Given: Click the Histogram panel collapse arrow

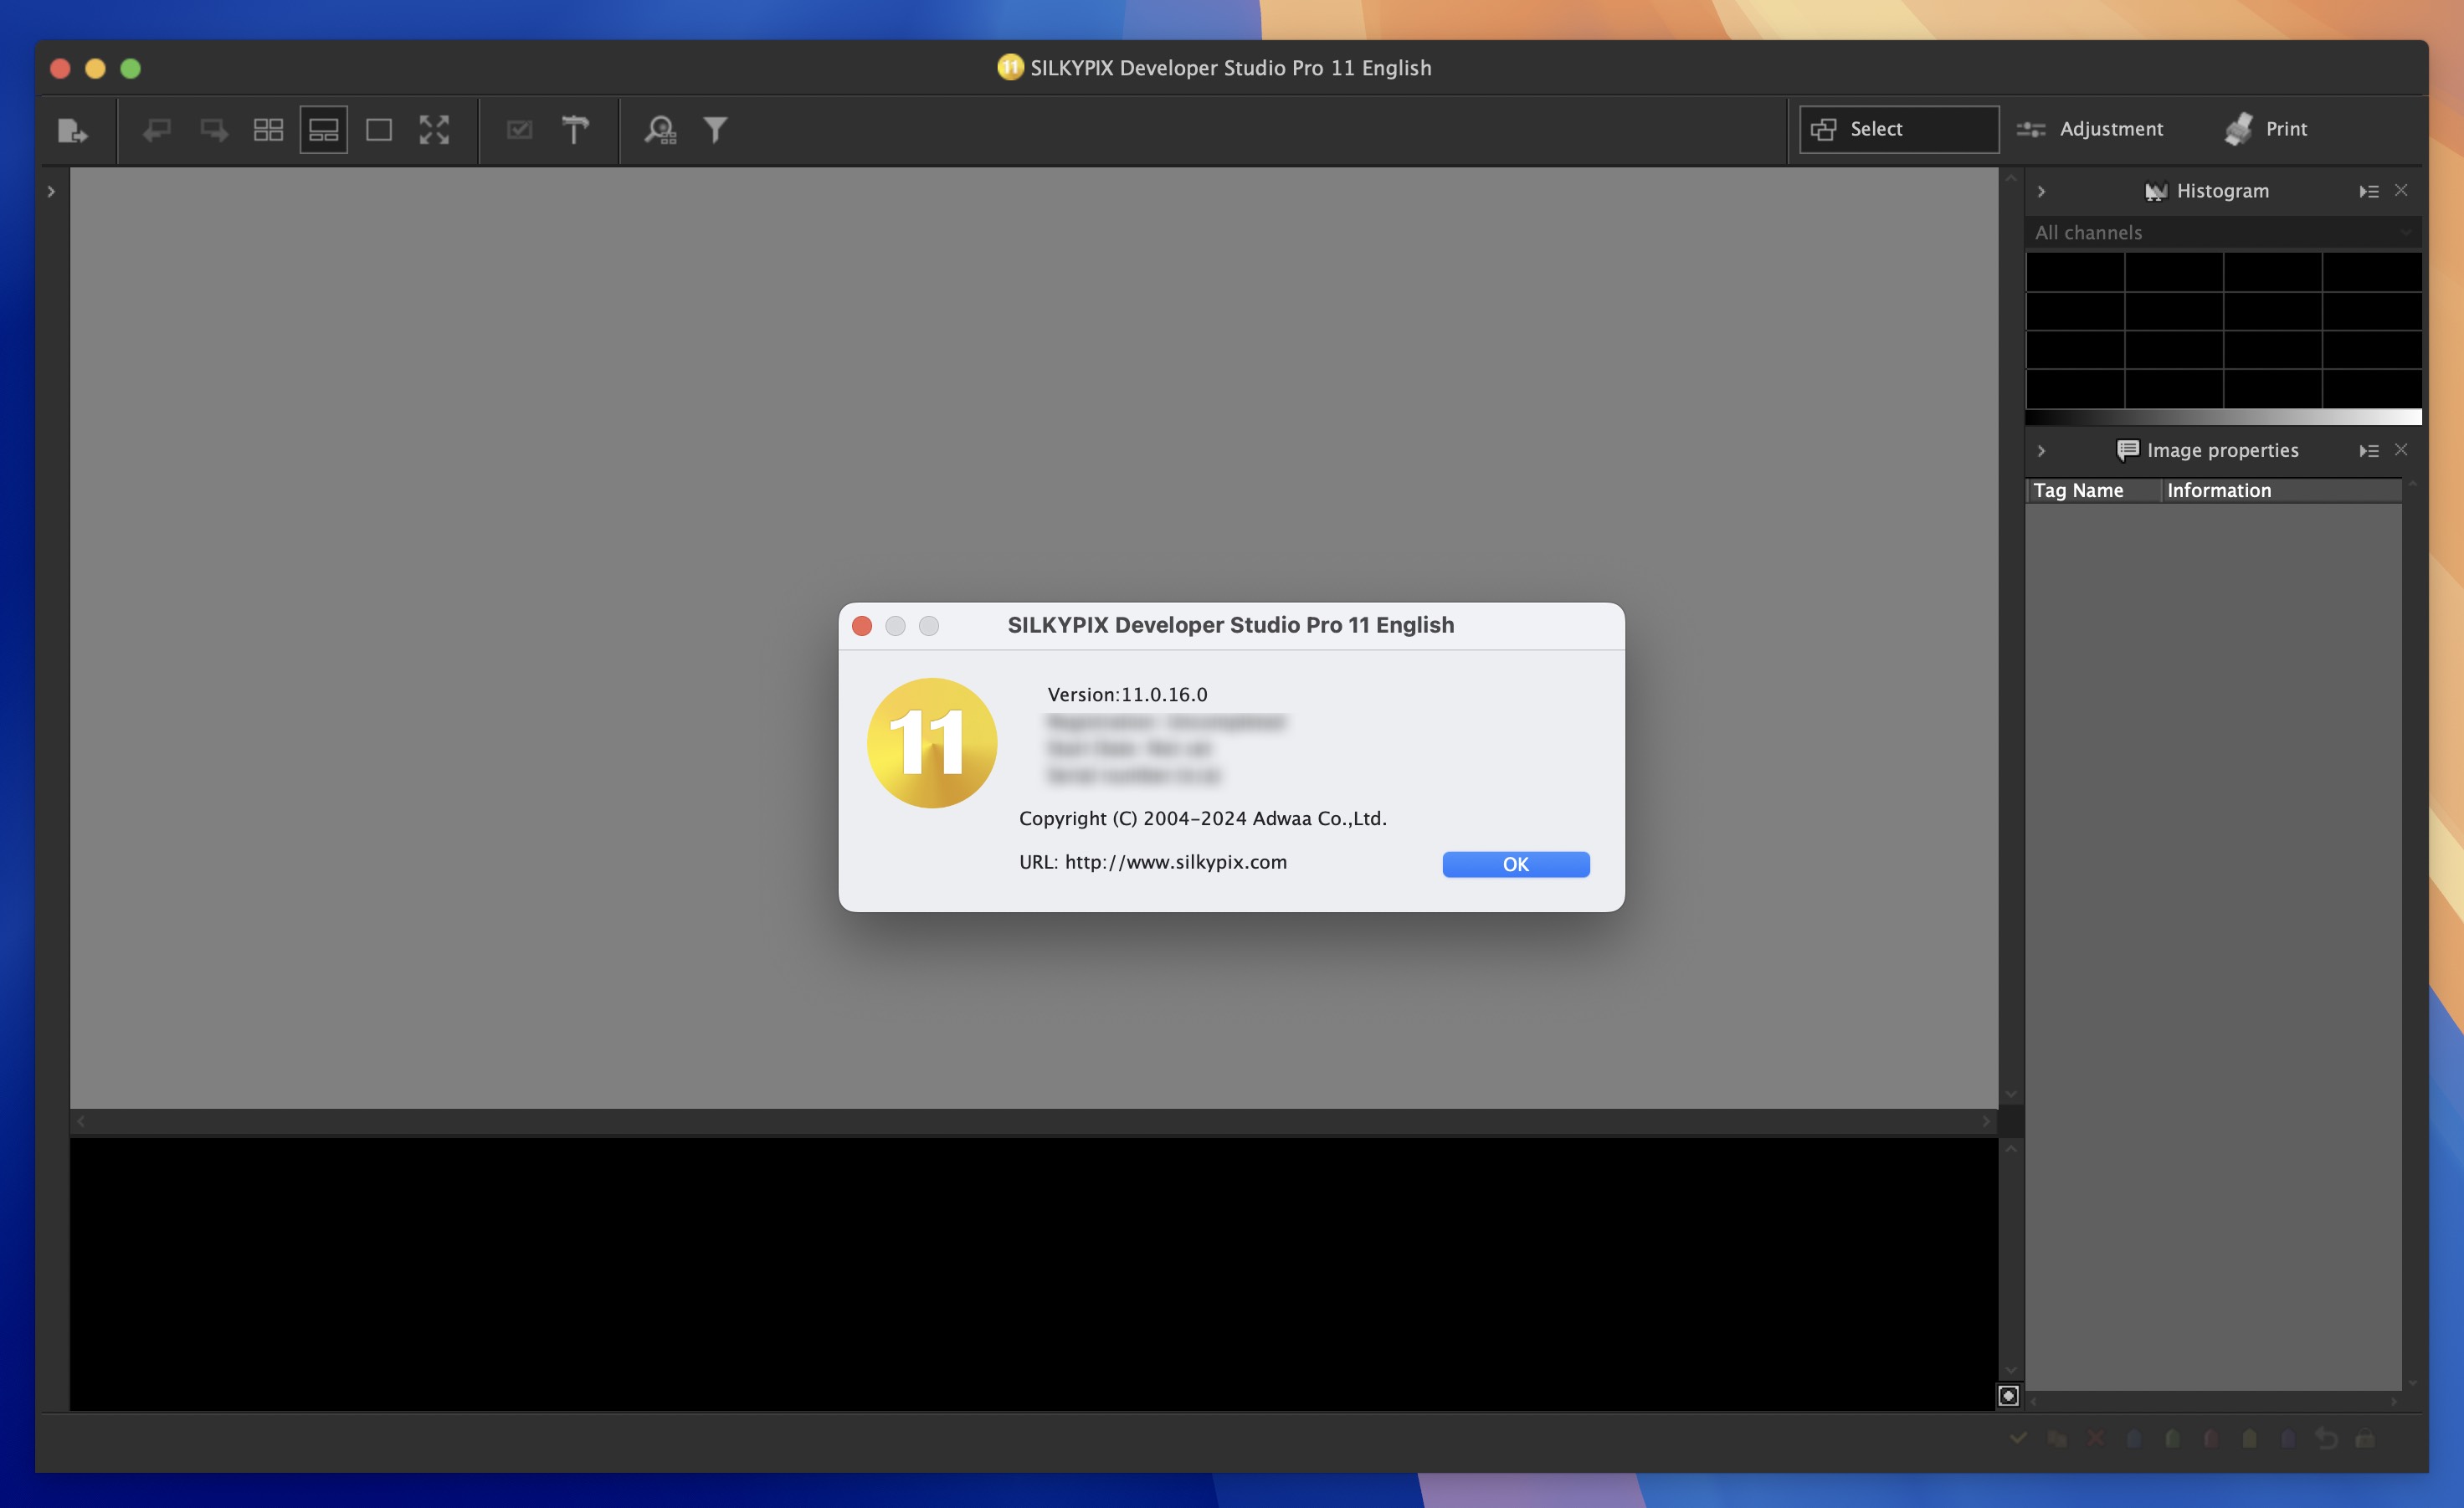Looking at the screenshot, I should point(2041,190).
